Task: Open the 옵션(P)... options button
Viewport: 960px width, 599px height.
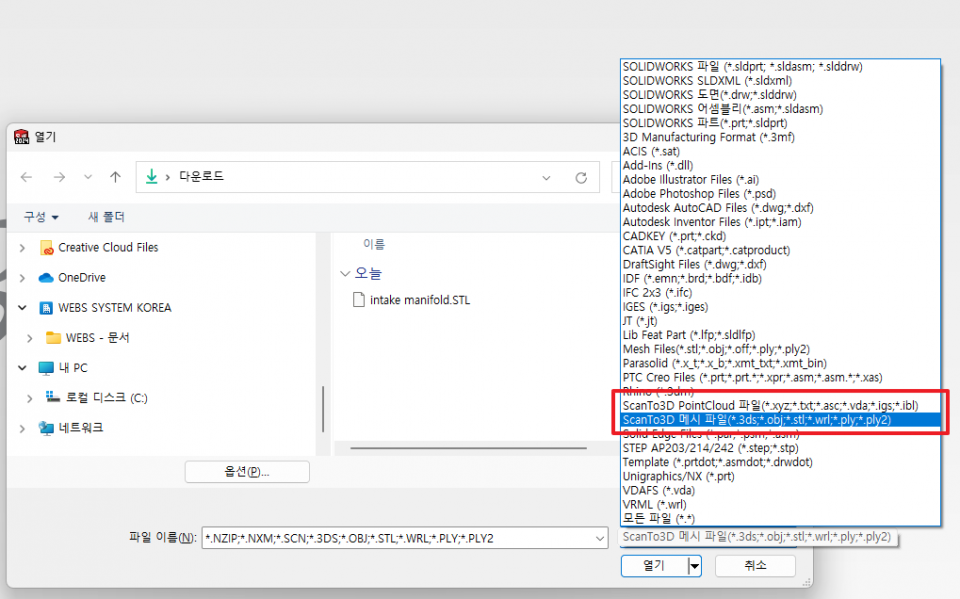Action: (247, 472)
